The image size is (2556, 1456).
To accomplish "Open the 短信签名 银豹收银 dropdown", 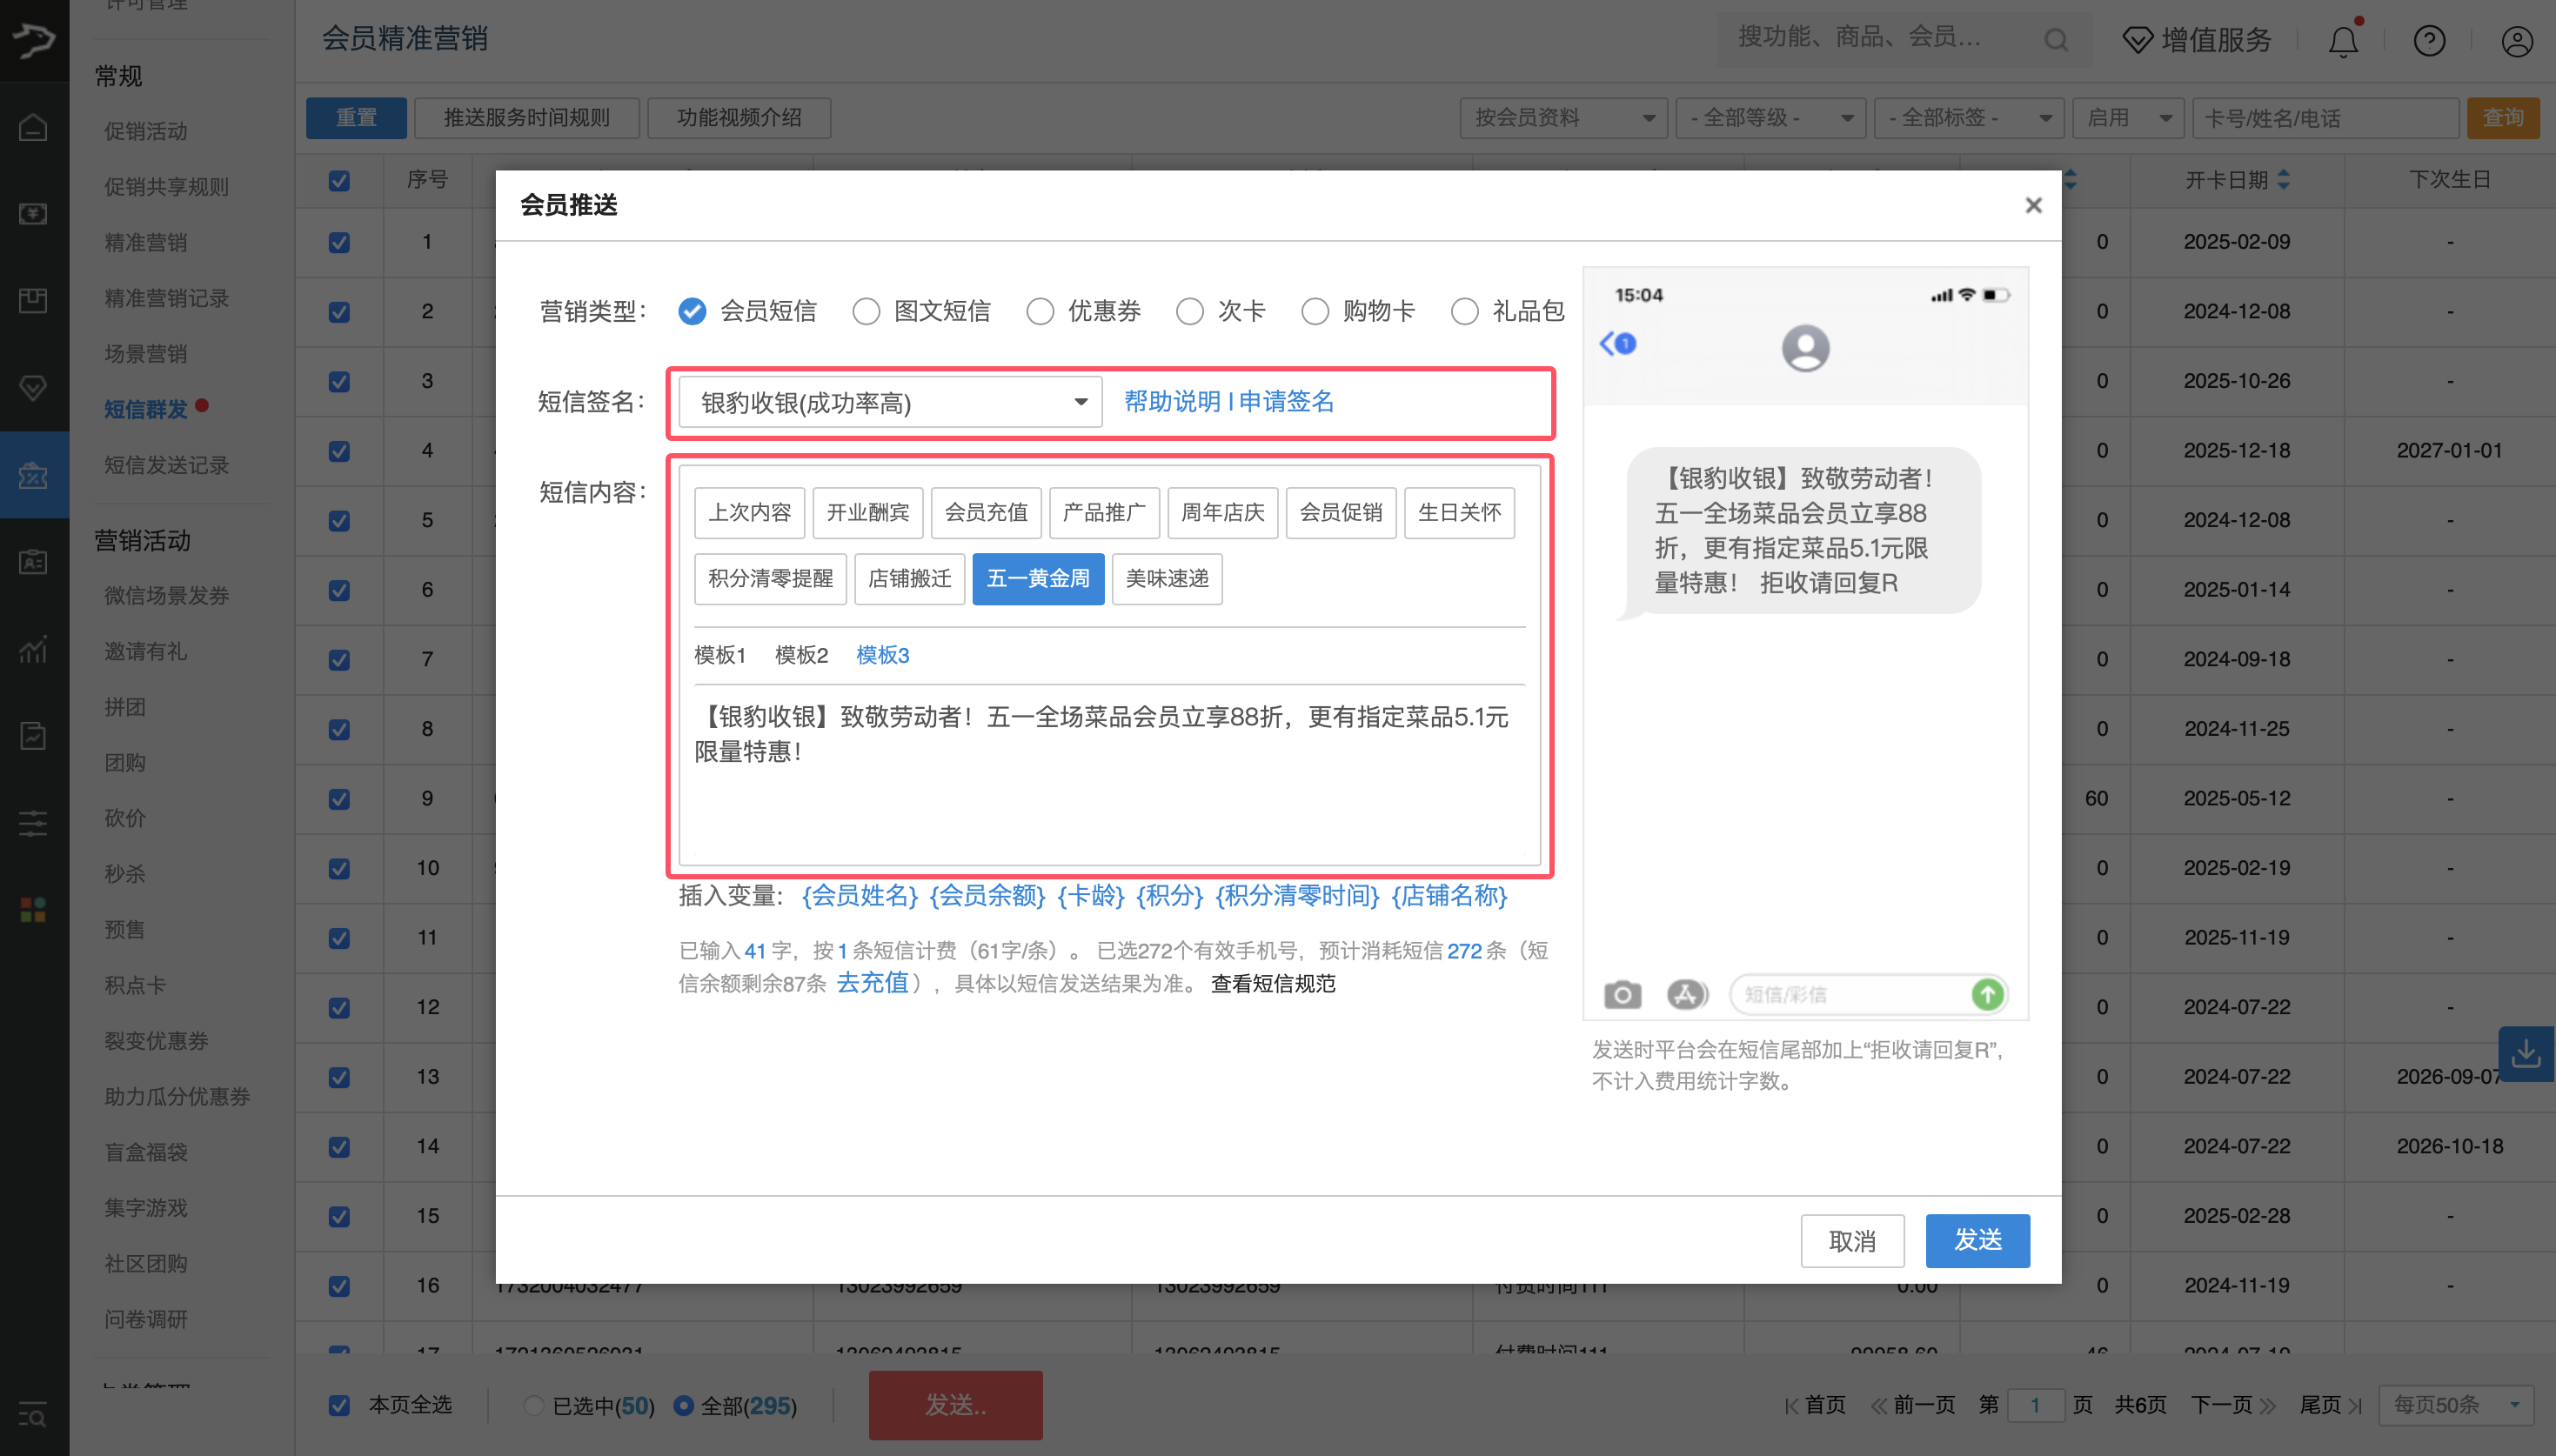I will tap(890, 402).
